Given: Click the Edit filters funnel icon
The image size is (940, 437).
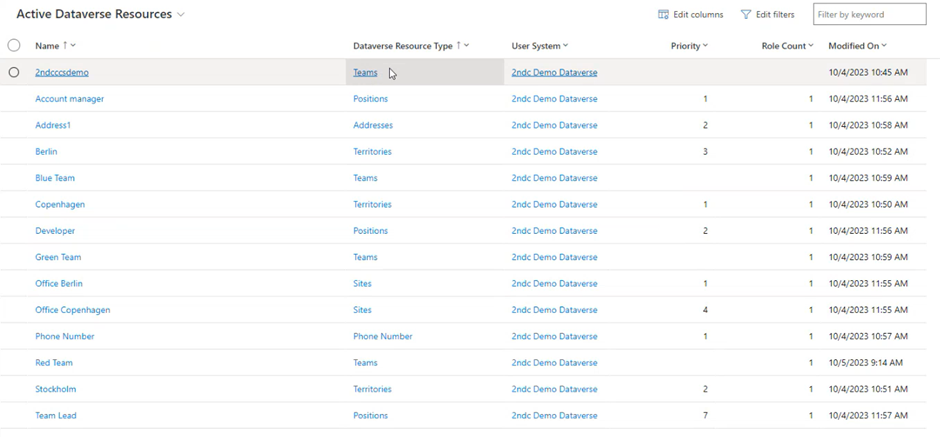Looking at the screenshot, I should (x=746, y=15).
